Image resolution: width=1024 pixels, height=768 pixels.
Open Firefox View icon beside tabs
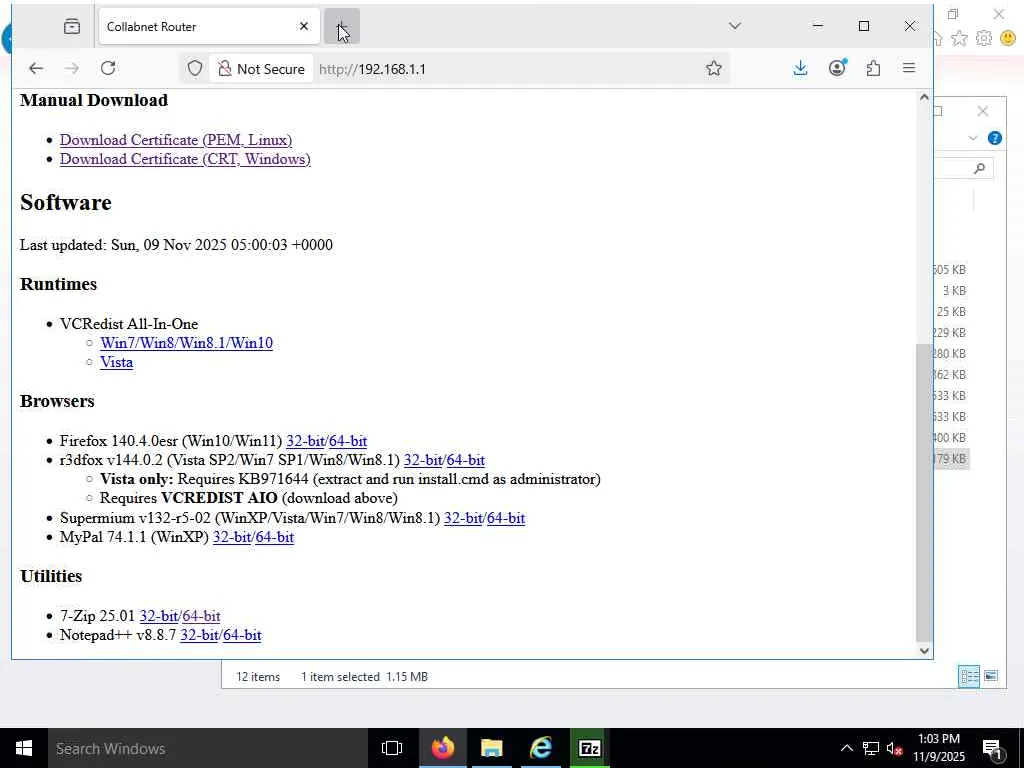72,26
